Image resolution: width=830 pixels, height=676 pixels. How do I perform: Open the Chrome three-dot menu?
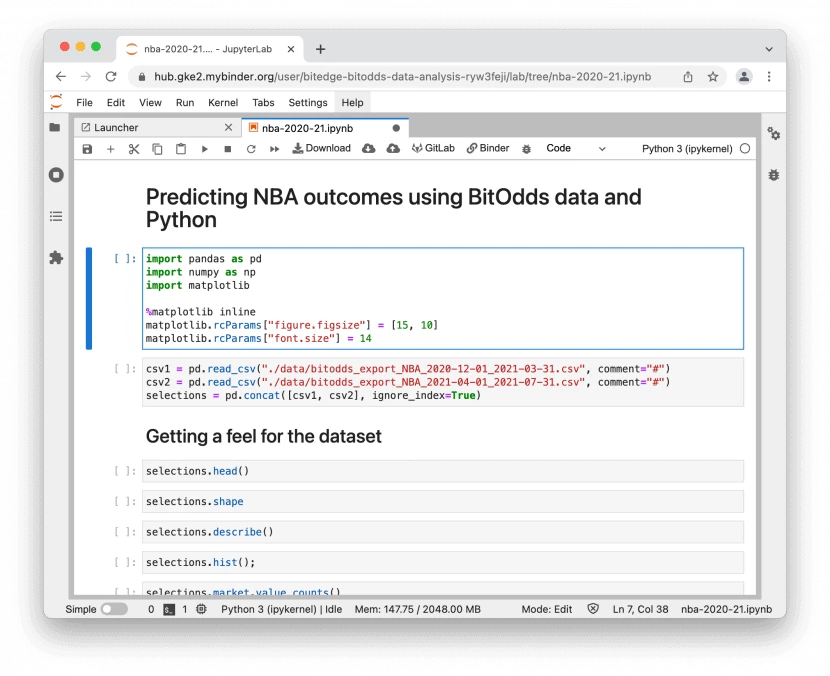pos(769,77)
